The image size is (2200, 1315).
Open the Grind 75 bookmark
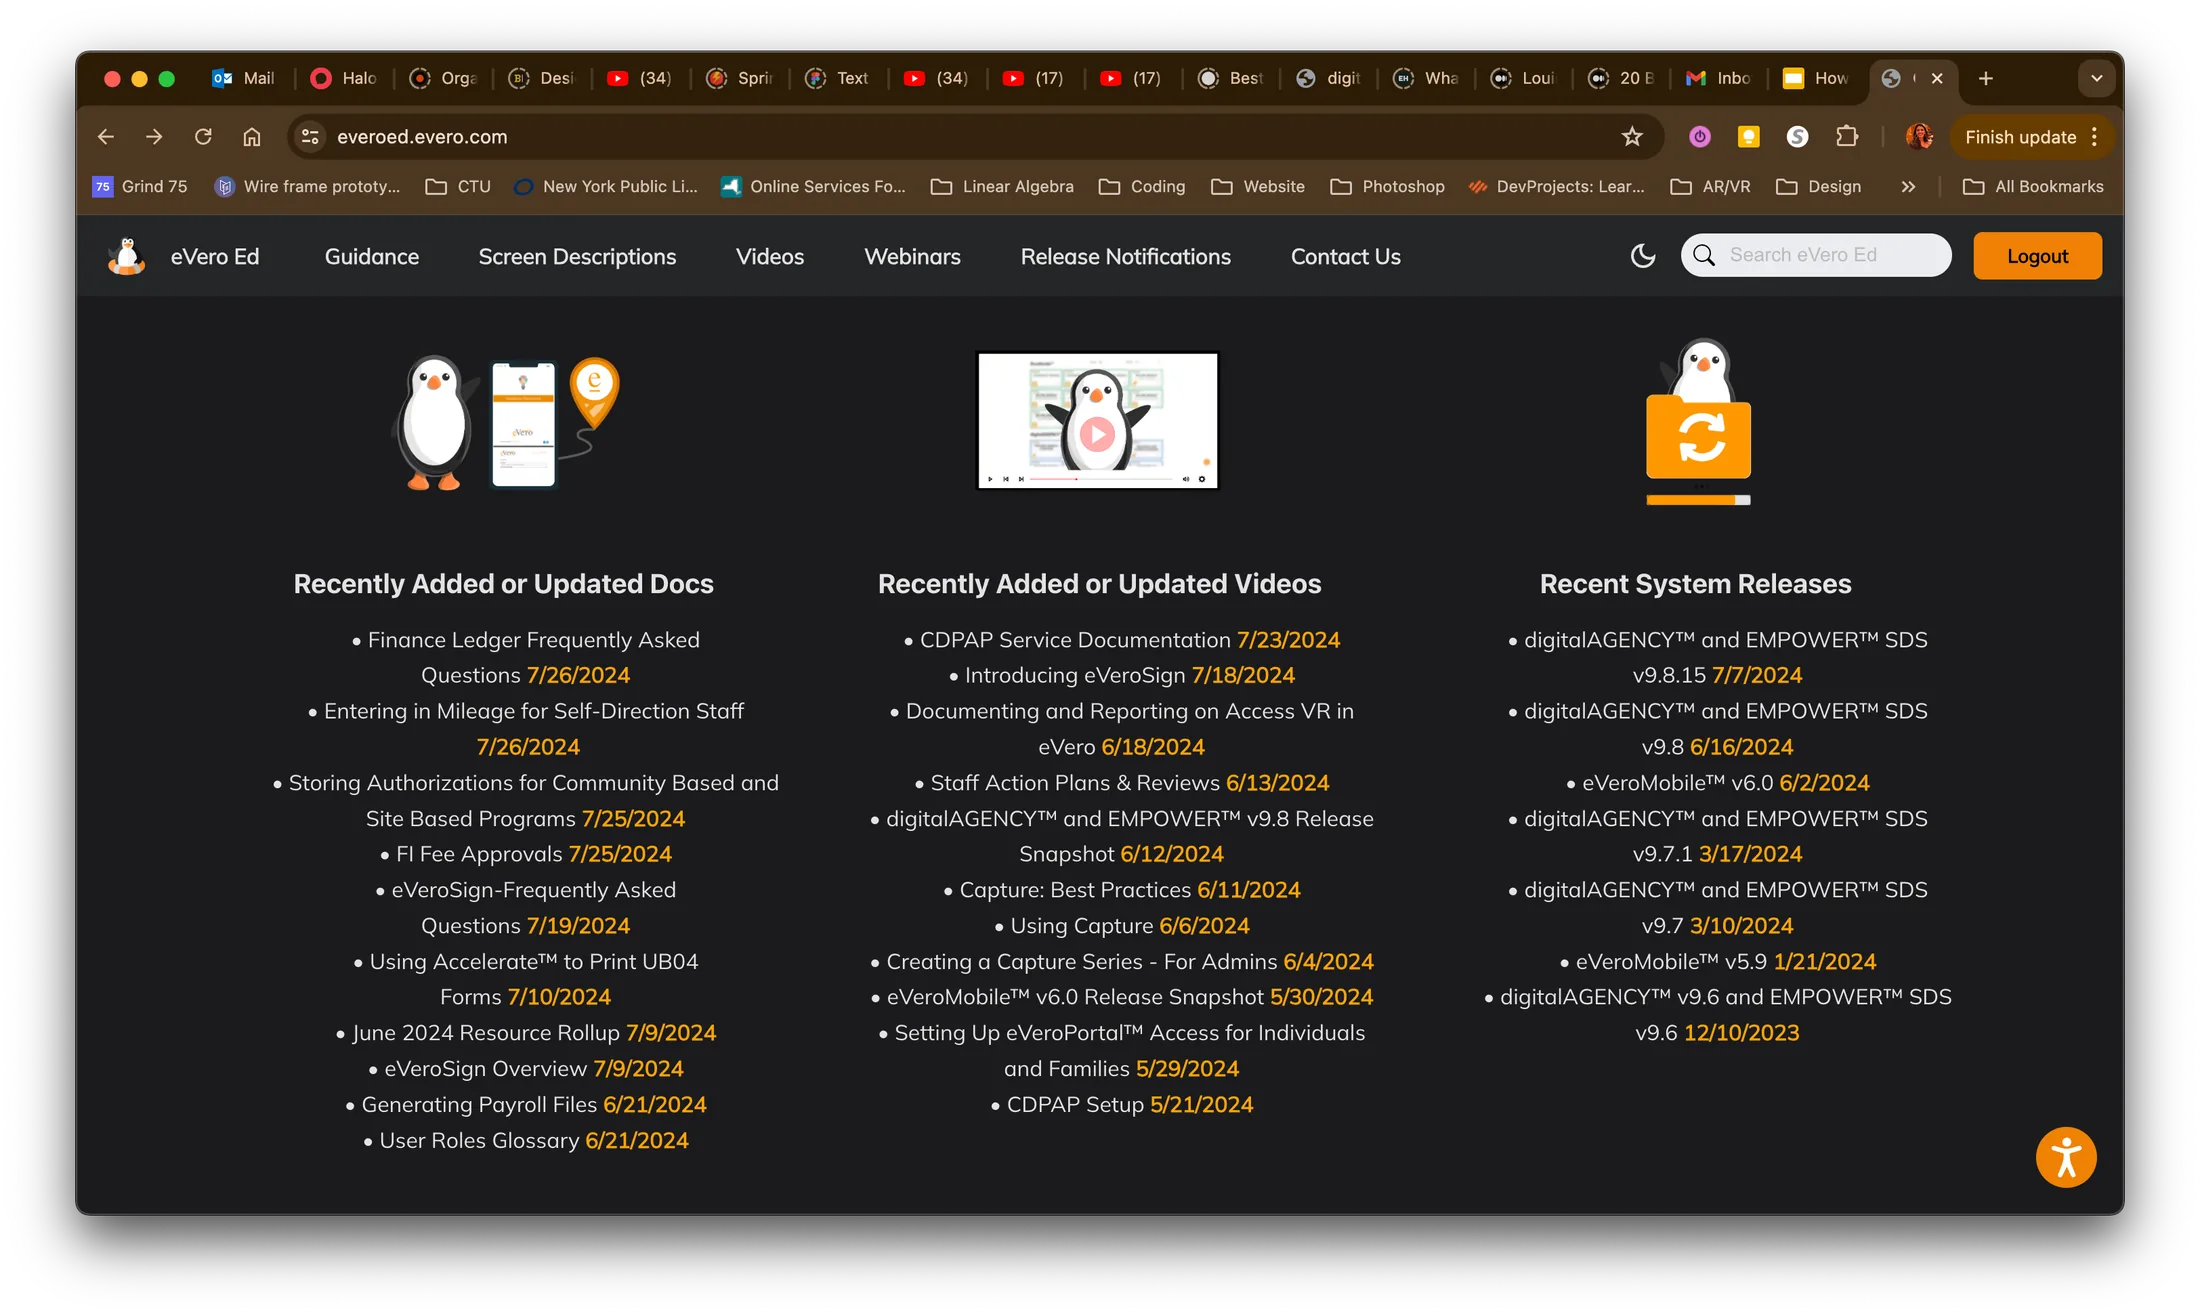(140, 187)
